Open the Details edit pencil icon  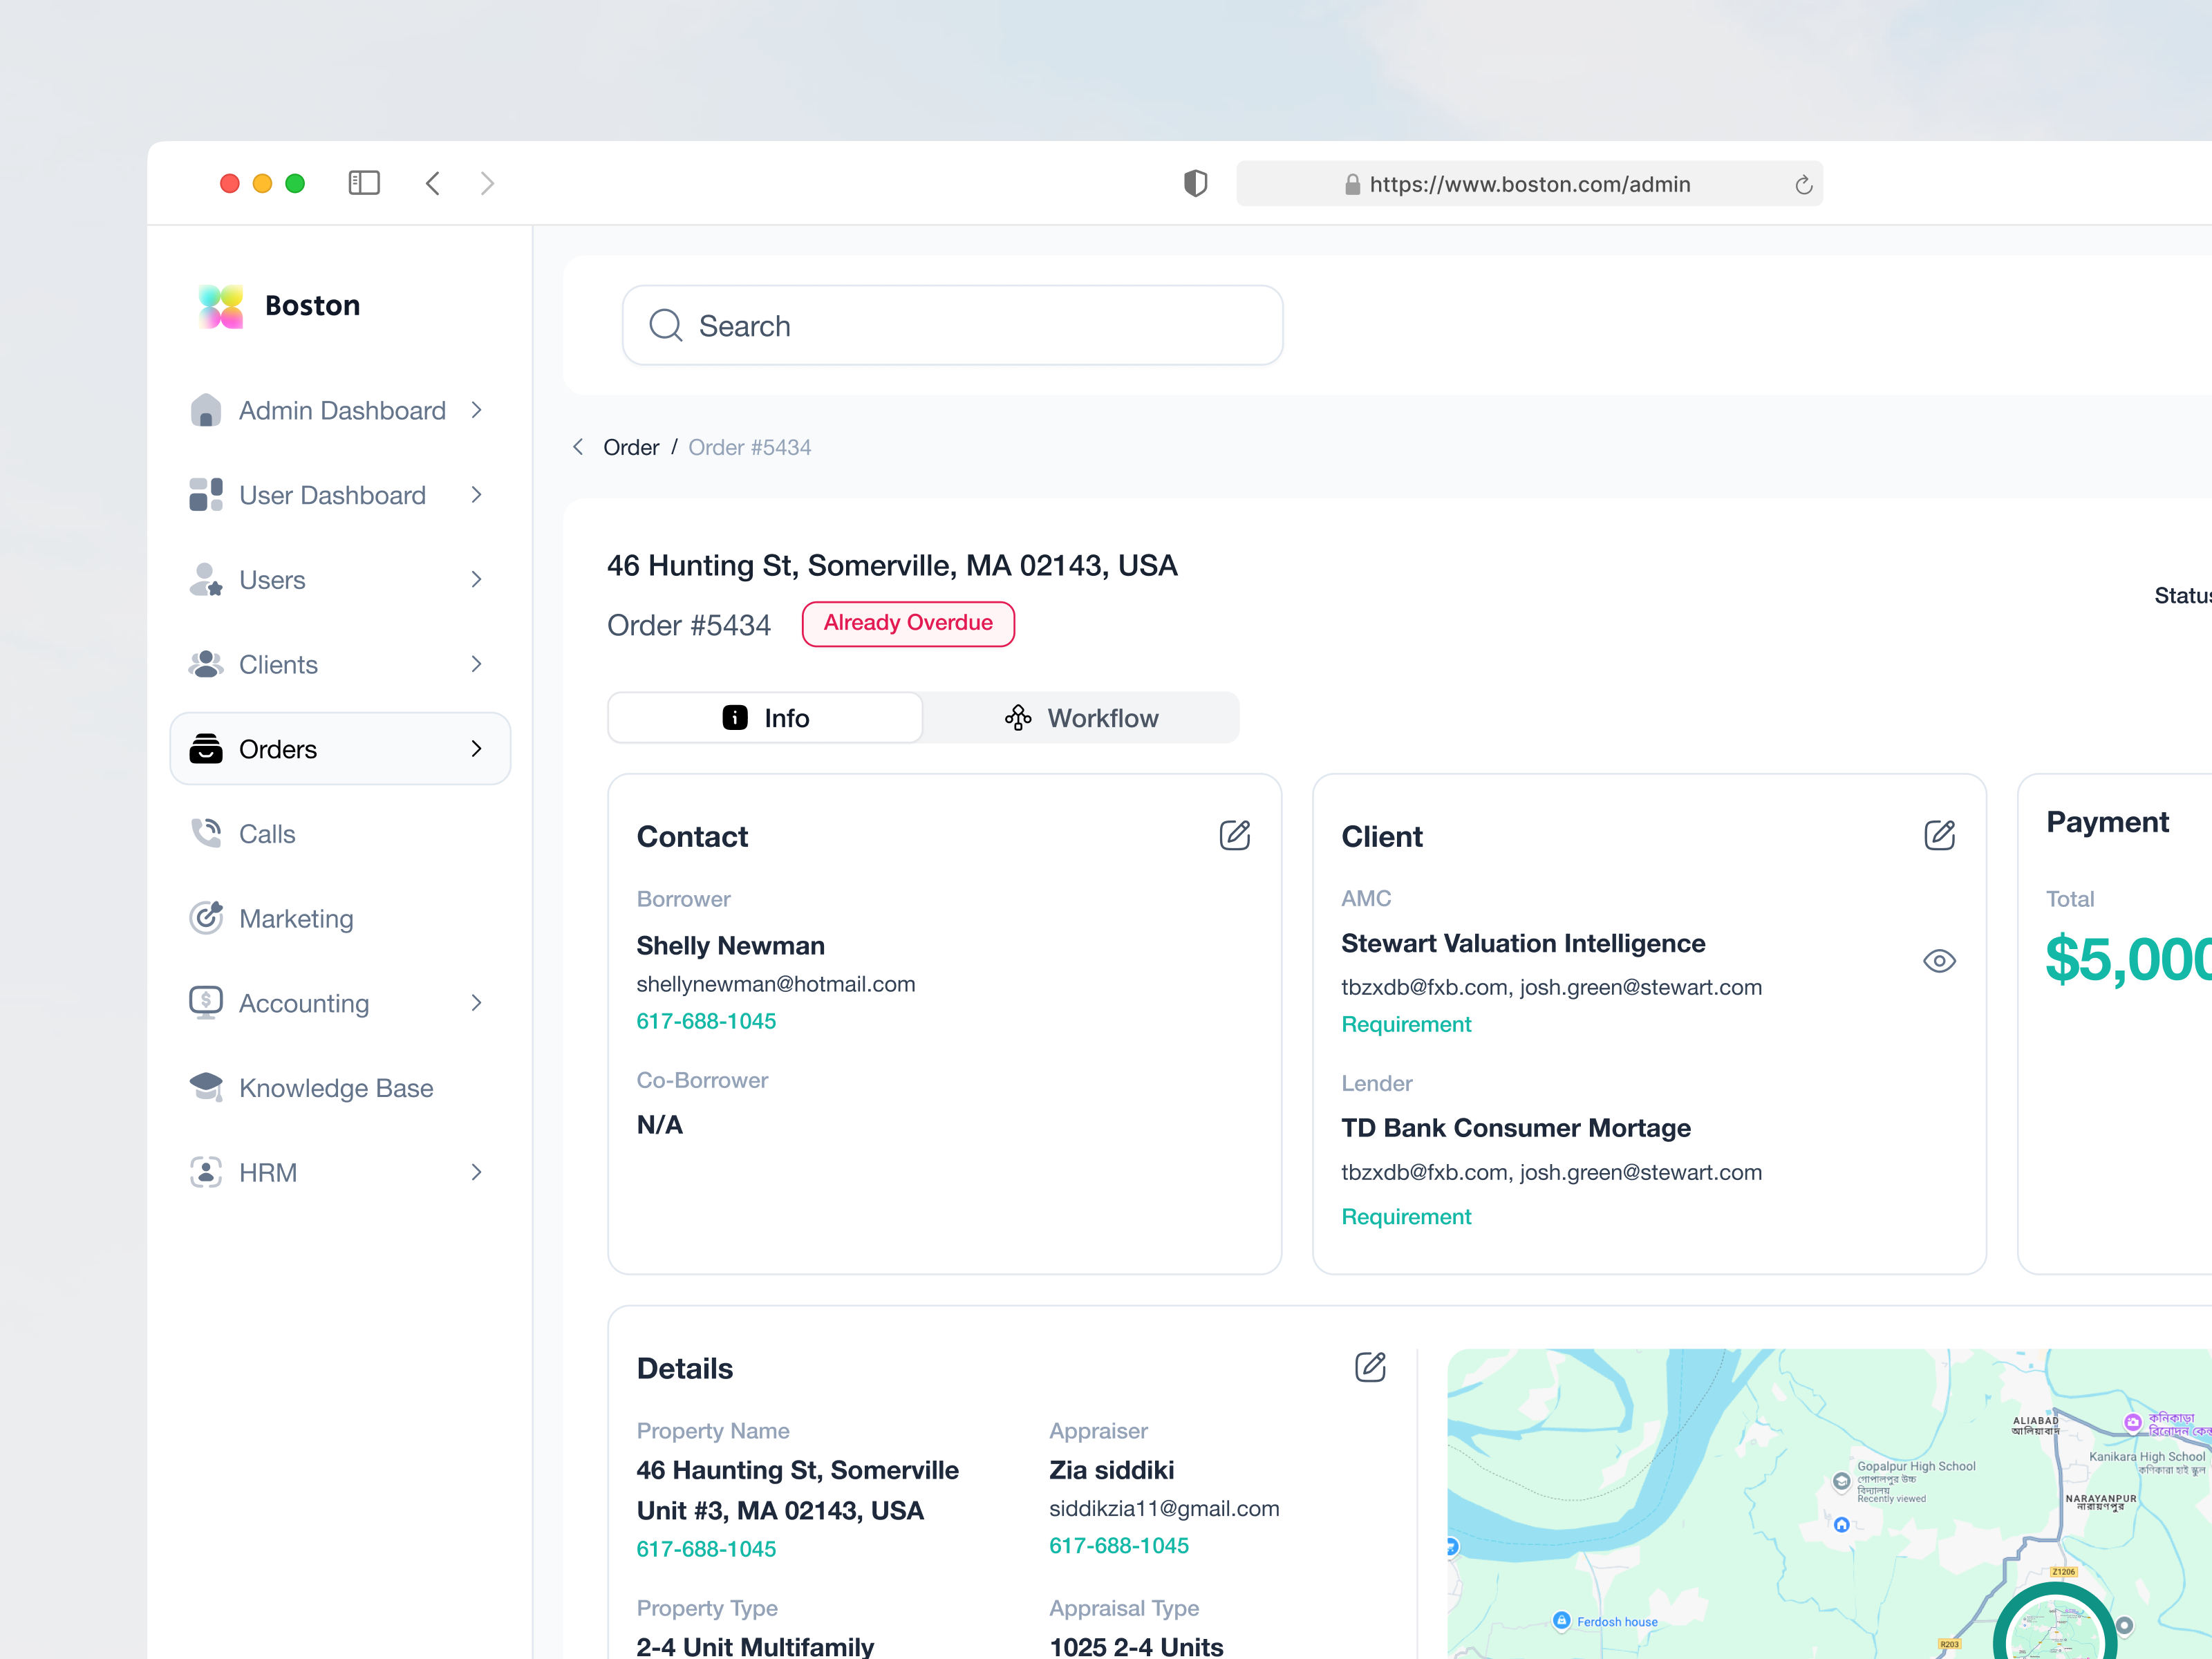point(1371,1367)
